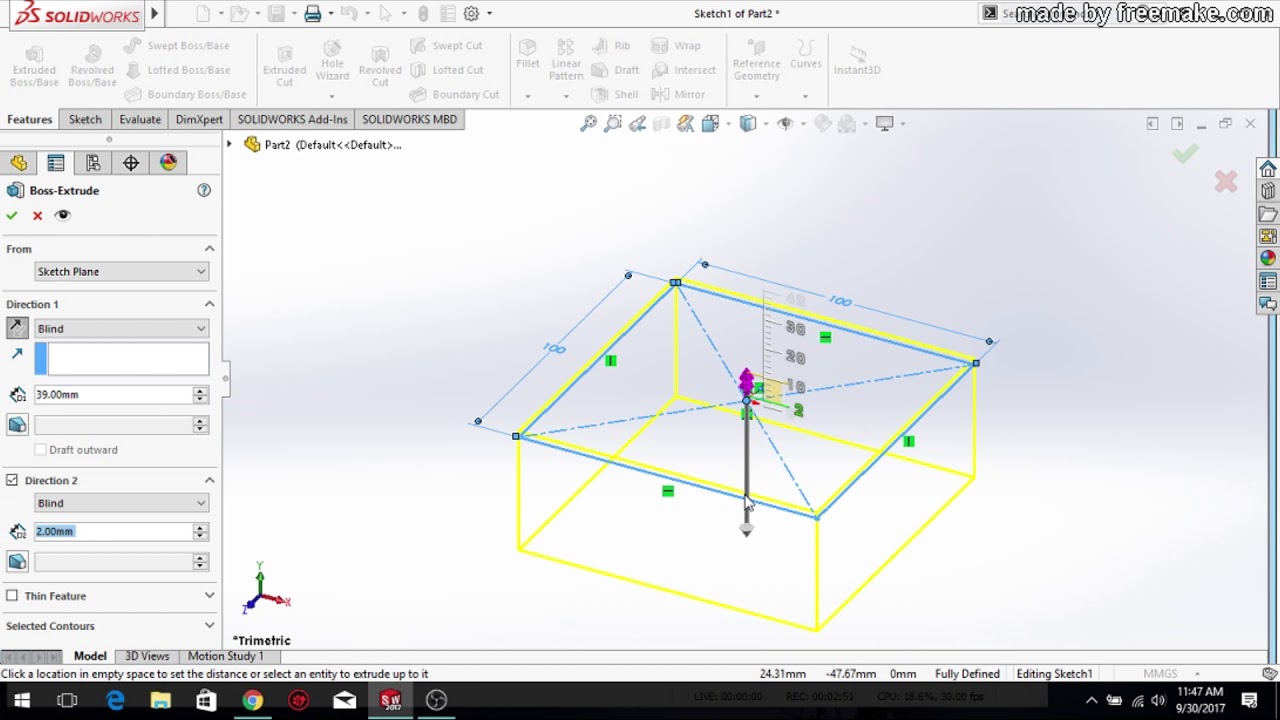Open Appearances color ball icon in task pane
The width and height of the screenshot is (1280, 720).
(x=1268, y=258)
